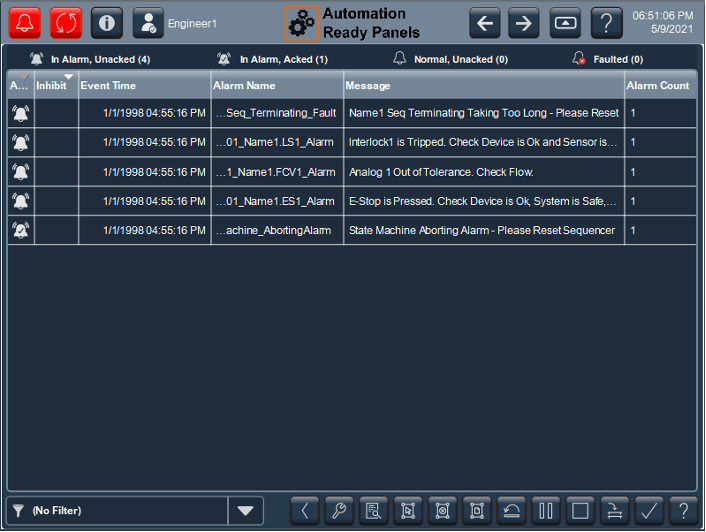Image resolution: width=706 pixels, height=532 pixels.
Task: Click bell icon of ES1_Alarm row
Action: pyautogui.click(x=21, y=201)
